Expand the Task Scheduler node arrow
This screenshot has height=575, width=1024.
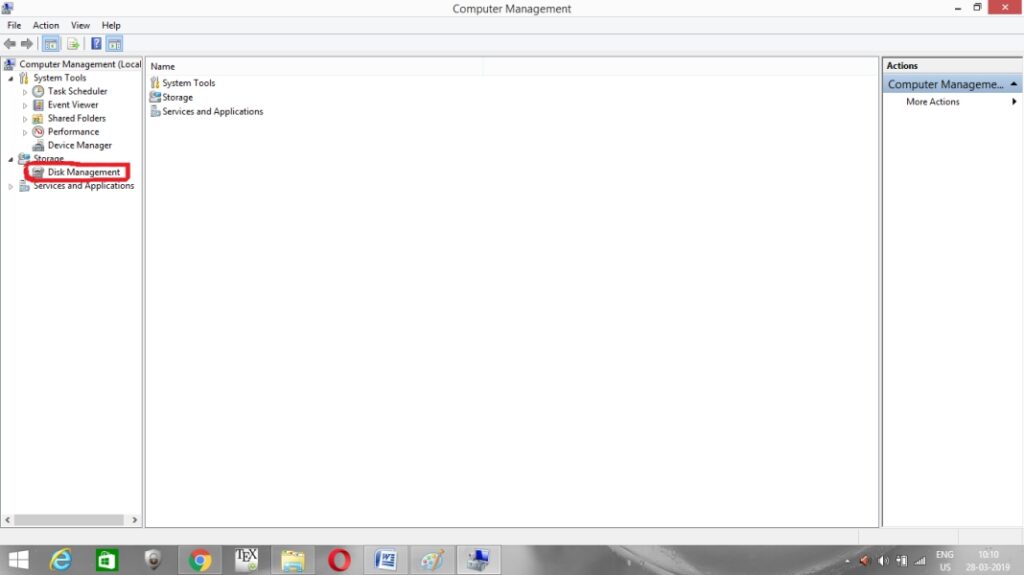click(x=25, y=92)
